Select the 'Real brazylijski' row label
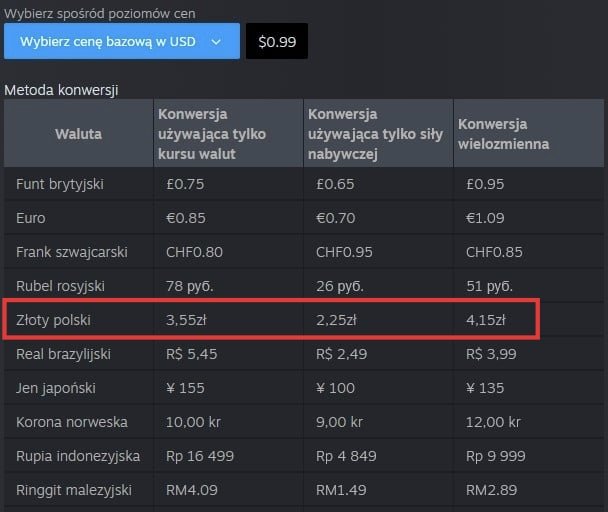This screenshot has width=608, height=512. (63, 354)
